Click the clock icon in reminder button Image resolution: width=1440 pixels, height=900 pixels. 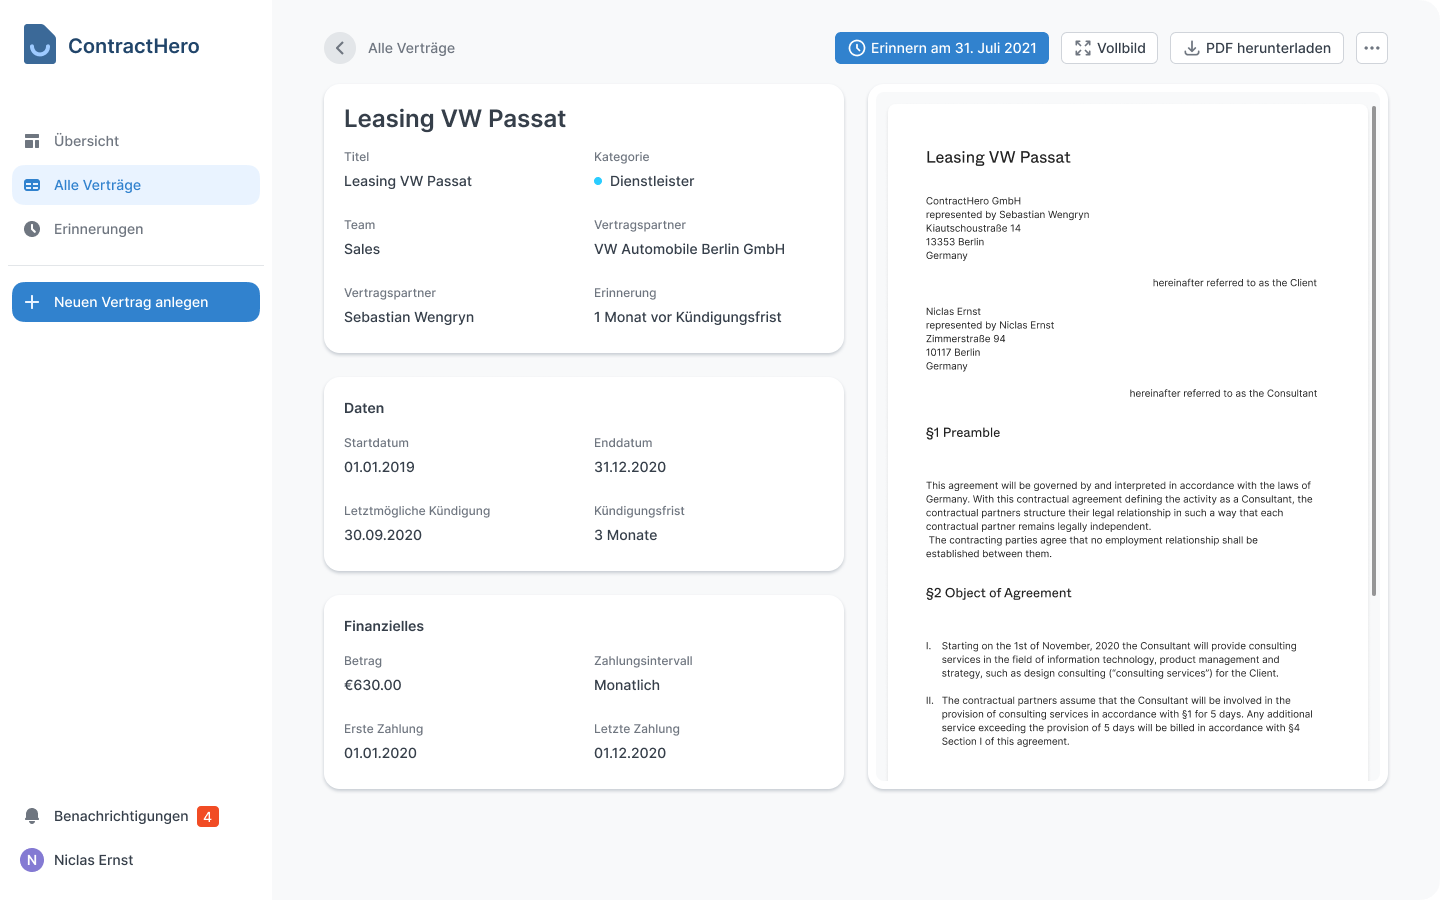pos(857,48)
